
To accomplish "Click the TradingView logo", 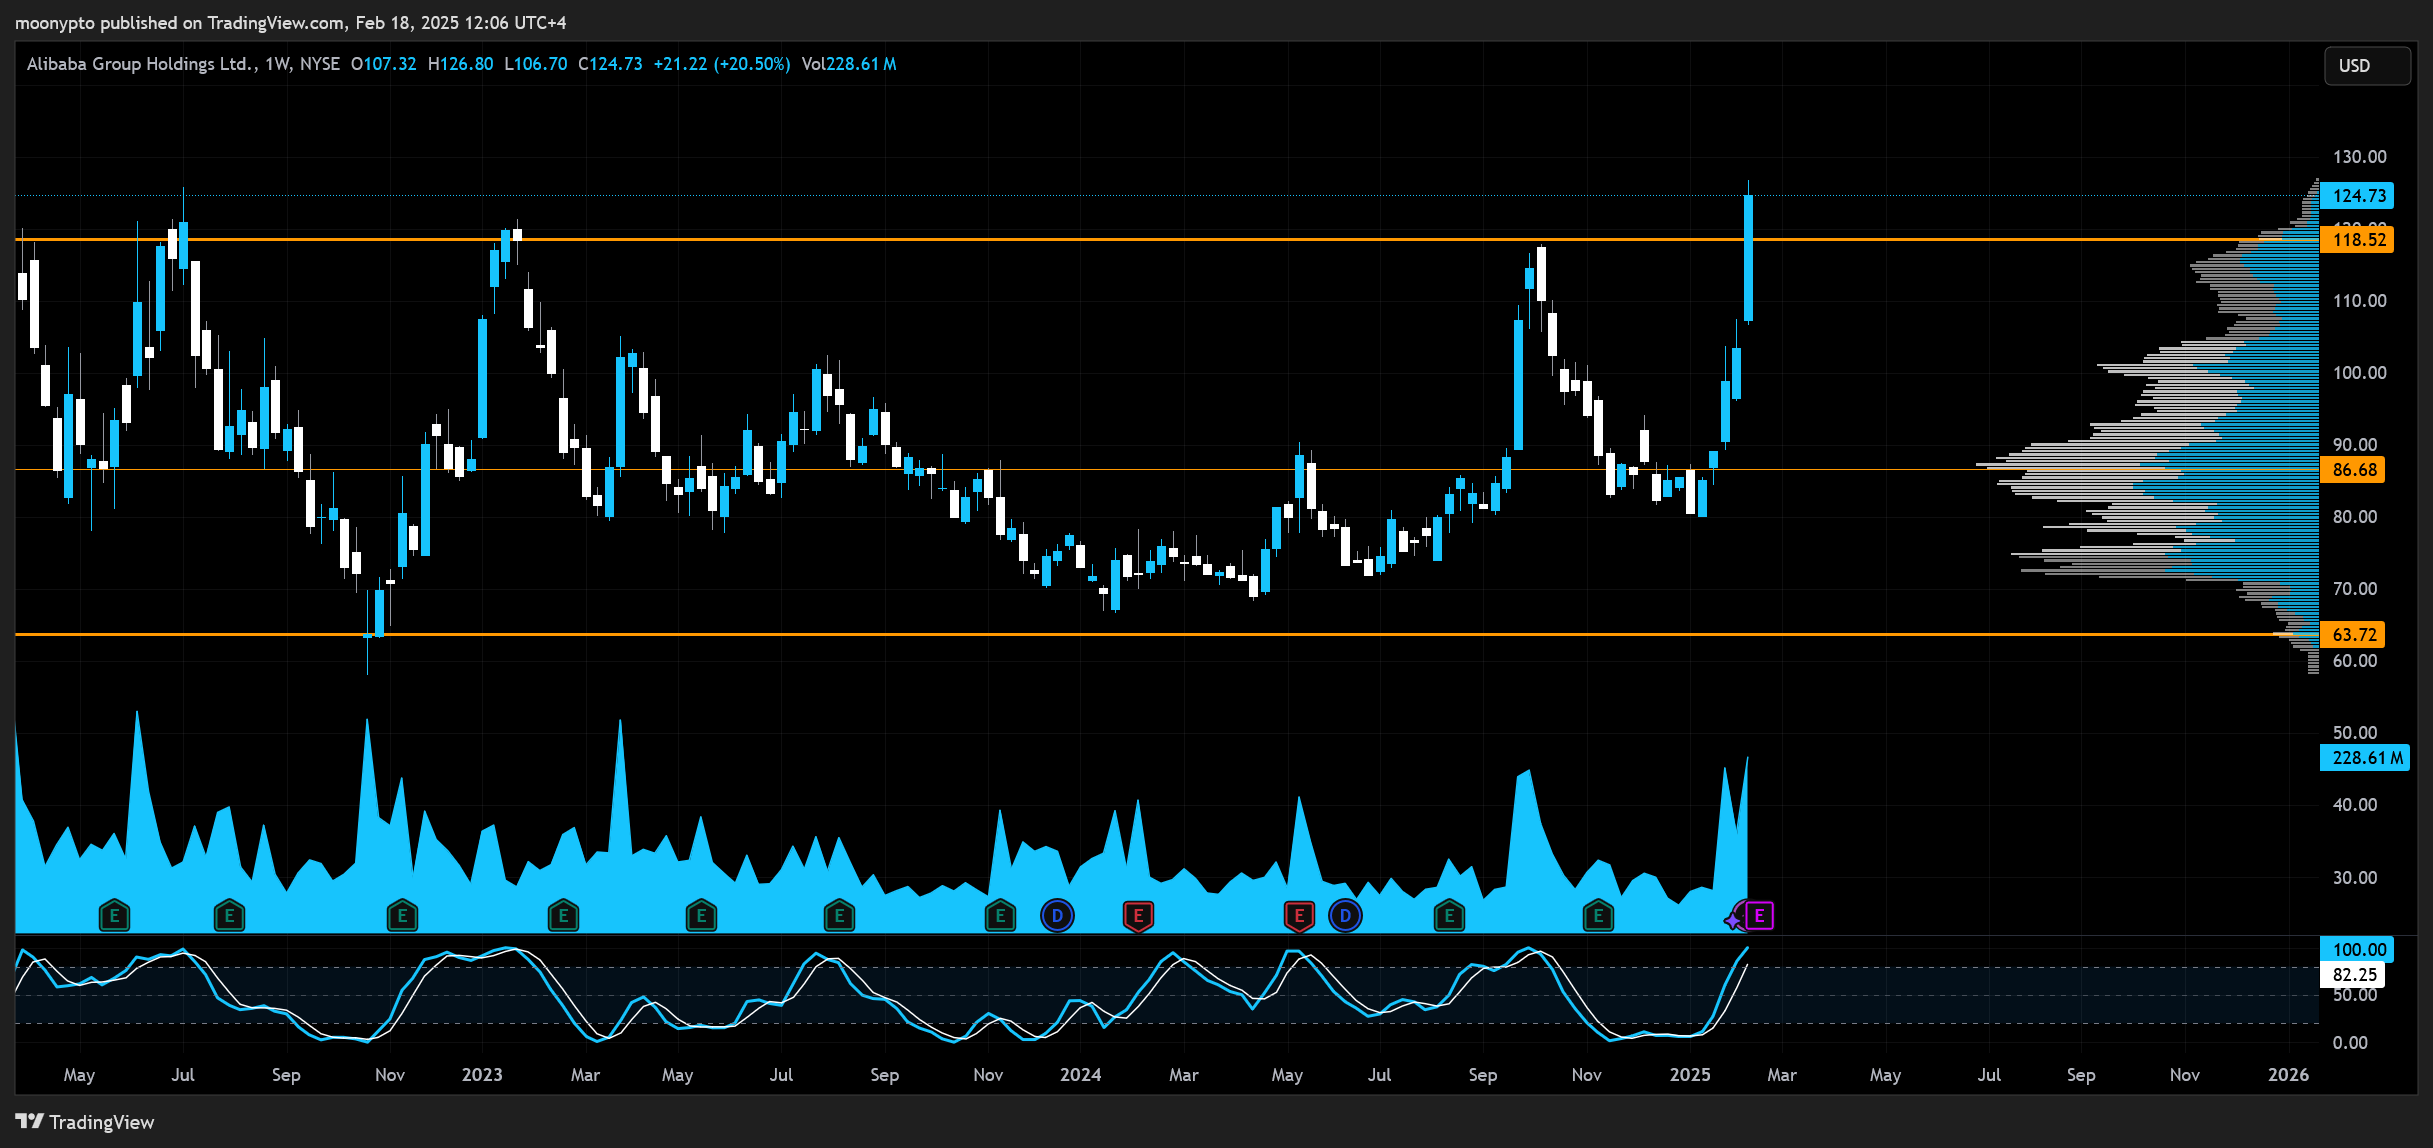I will click(85, 1122).
